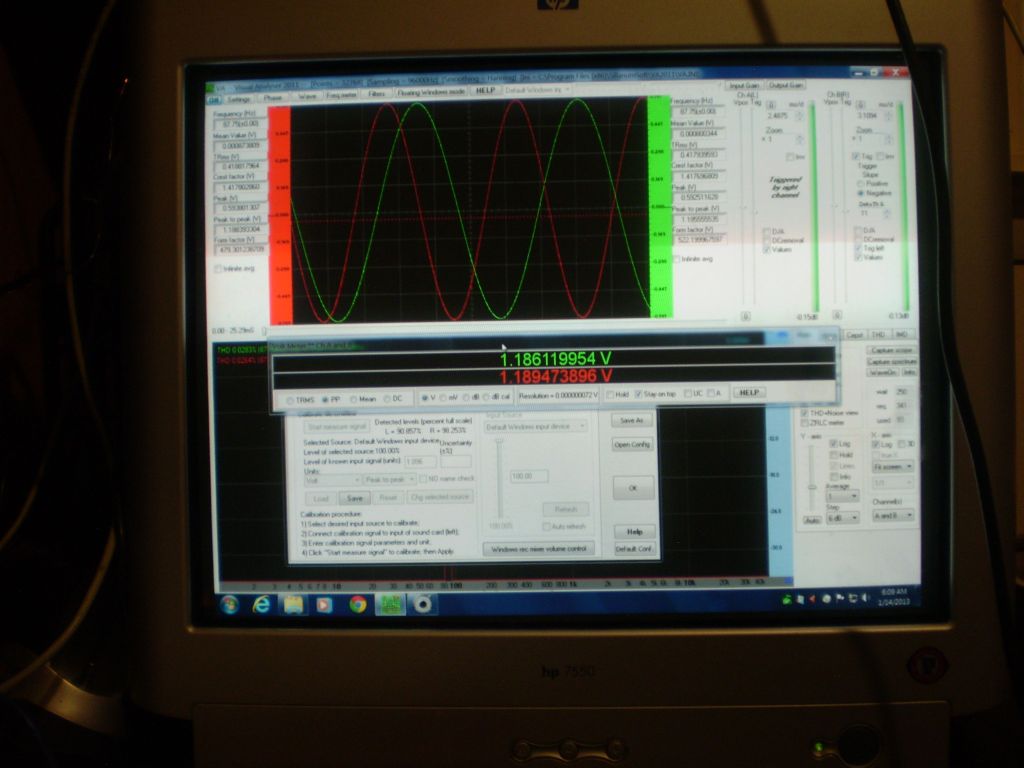
Task: Click the system tray clock
Action: [893, 598]
